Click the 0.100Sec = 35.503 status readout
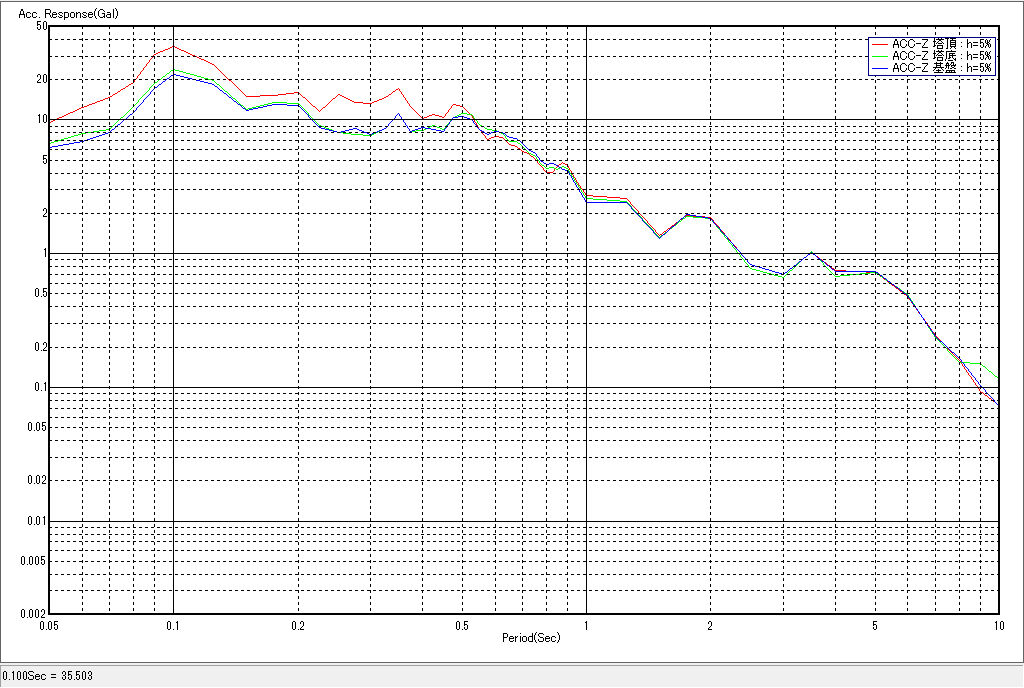Screen dimensions: 1024x688 click(x=40, y=676)
